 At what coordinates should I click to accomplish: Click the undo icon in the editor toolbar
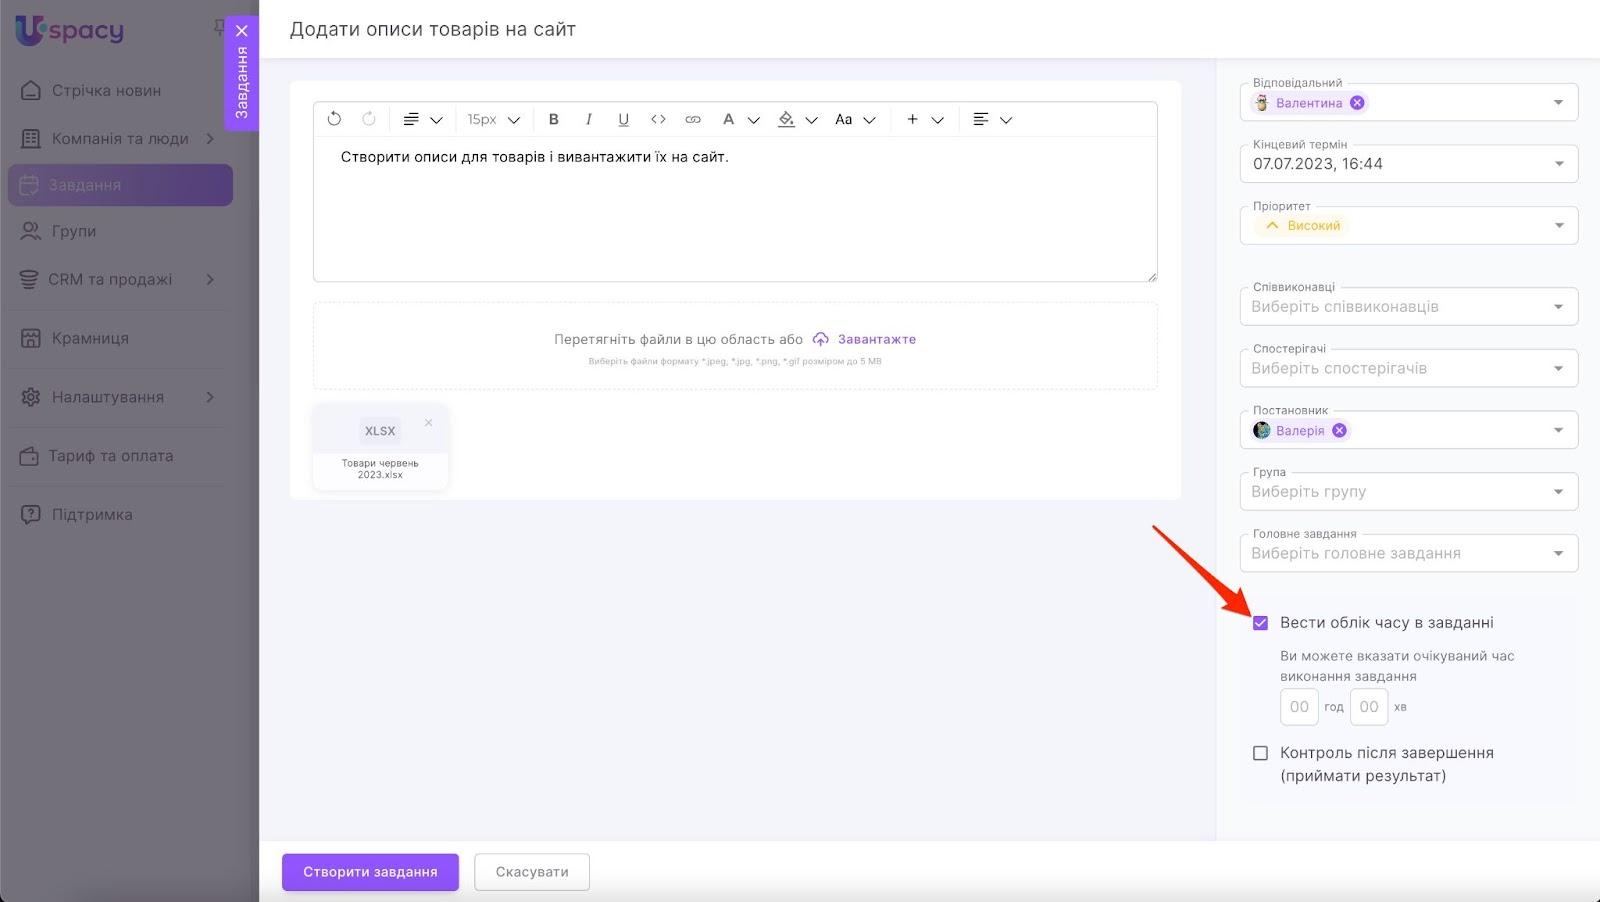click(334, 119)
